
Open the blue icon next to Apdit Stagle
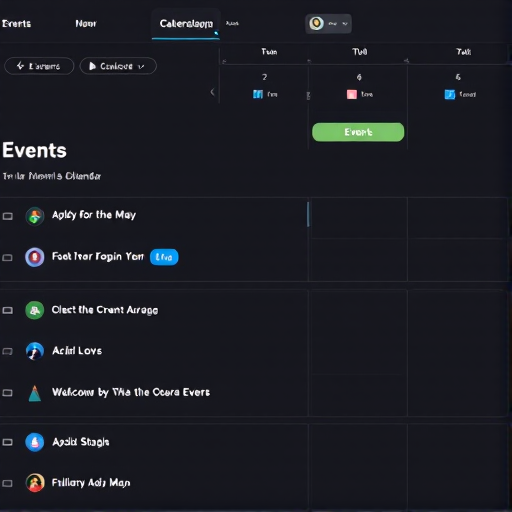tap(35, 442)
